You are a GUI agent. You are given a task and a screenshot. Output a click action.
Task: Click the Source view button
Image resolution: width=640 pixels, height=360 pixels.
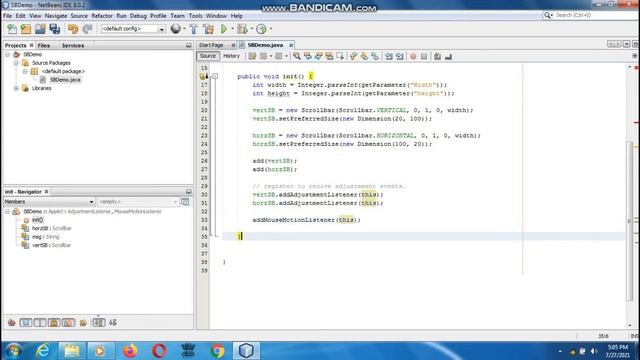(x=208, y=56)
